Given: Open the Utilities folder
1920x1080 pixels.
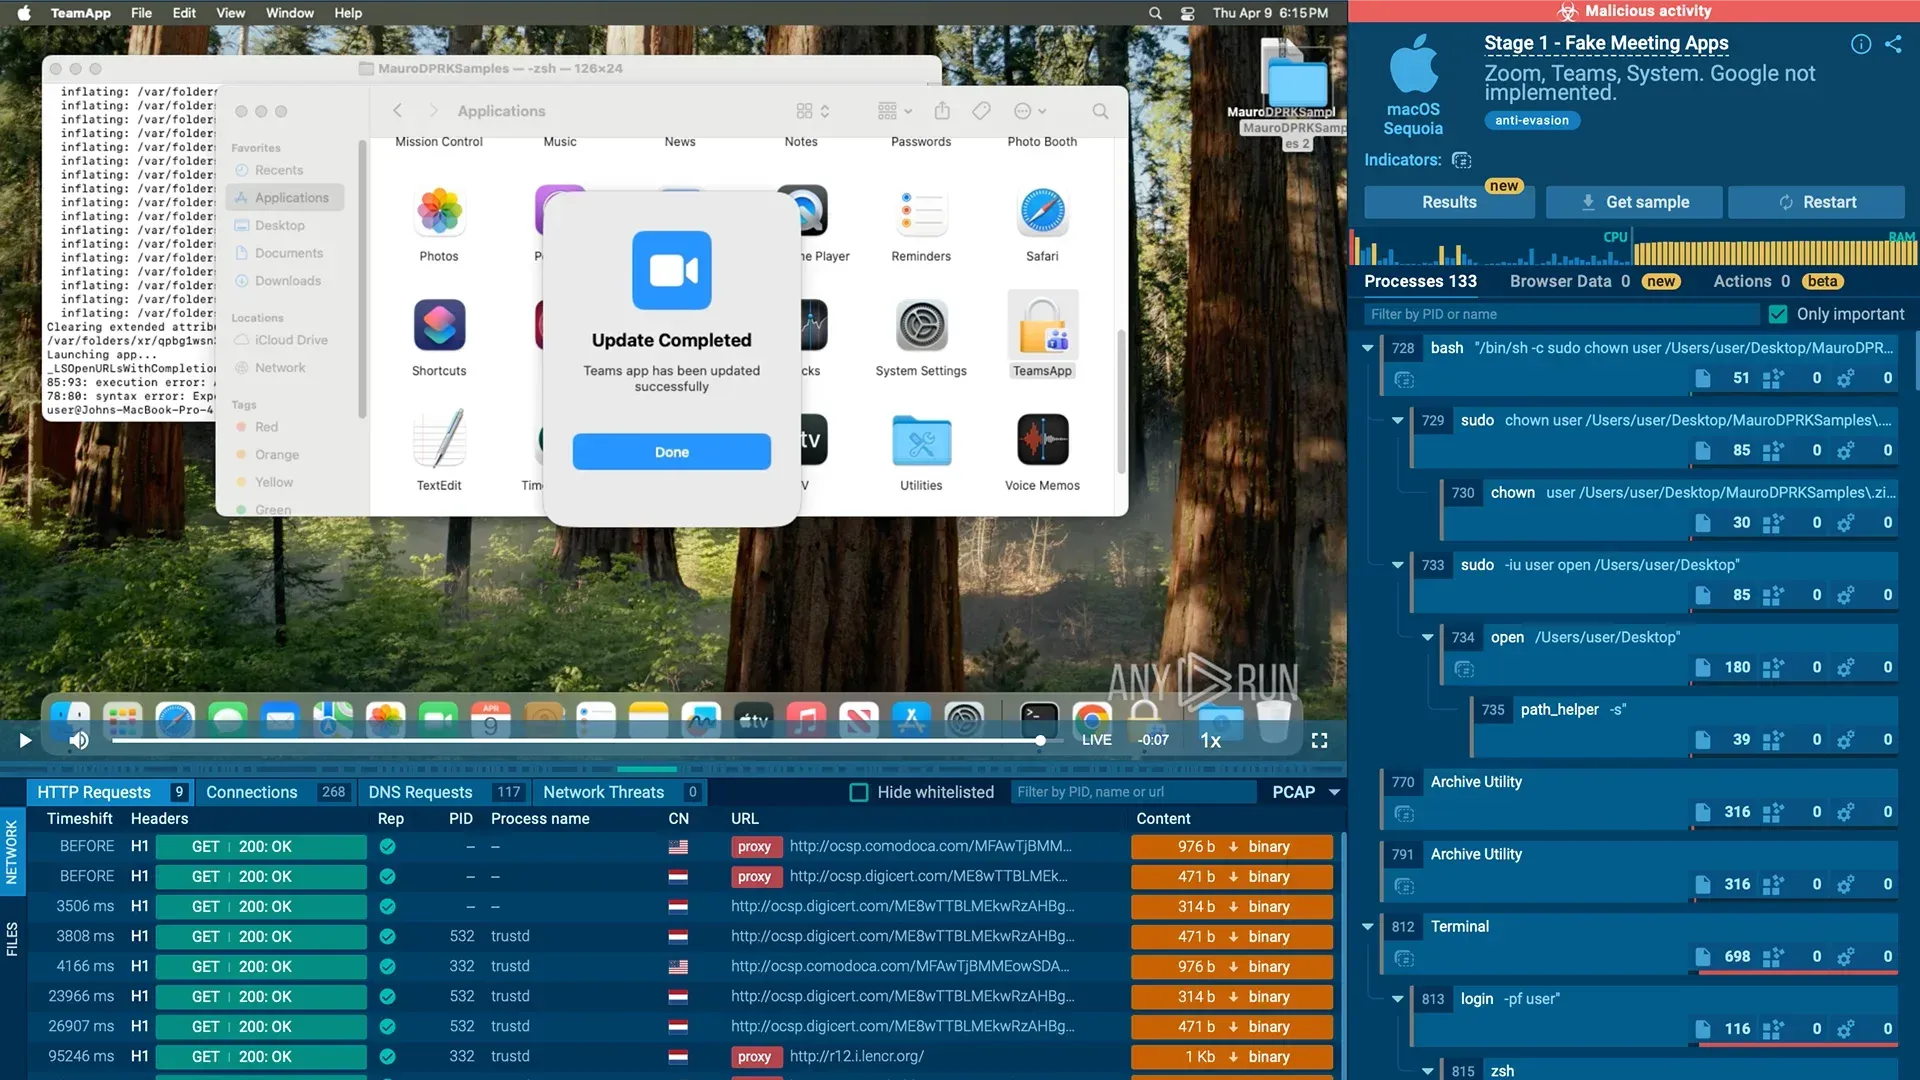Looking at the screenshot, I should pyautogui.click(x=921, y=440).
